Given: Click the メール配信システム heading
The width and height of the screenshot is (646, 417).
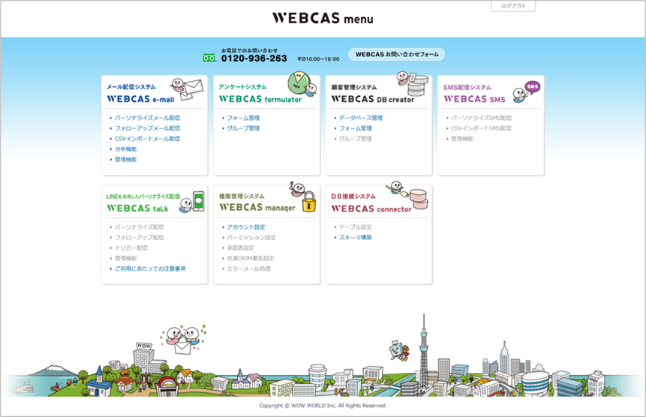Looking at the screenshot, I should click(x=131, y=87).
